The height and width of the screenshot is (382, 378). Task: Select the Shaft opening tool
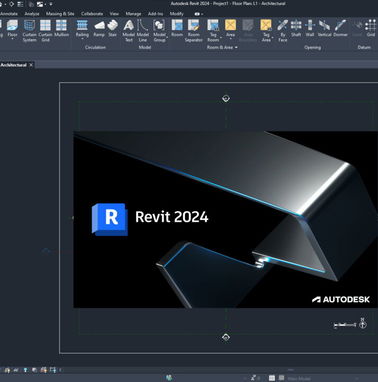click(x=296, y=28)
